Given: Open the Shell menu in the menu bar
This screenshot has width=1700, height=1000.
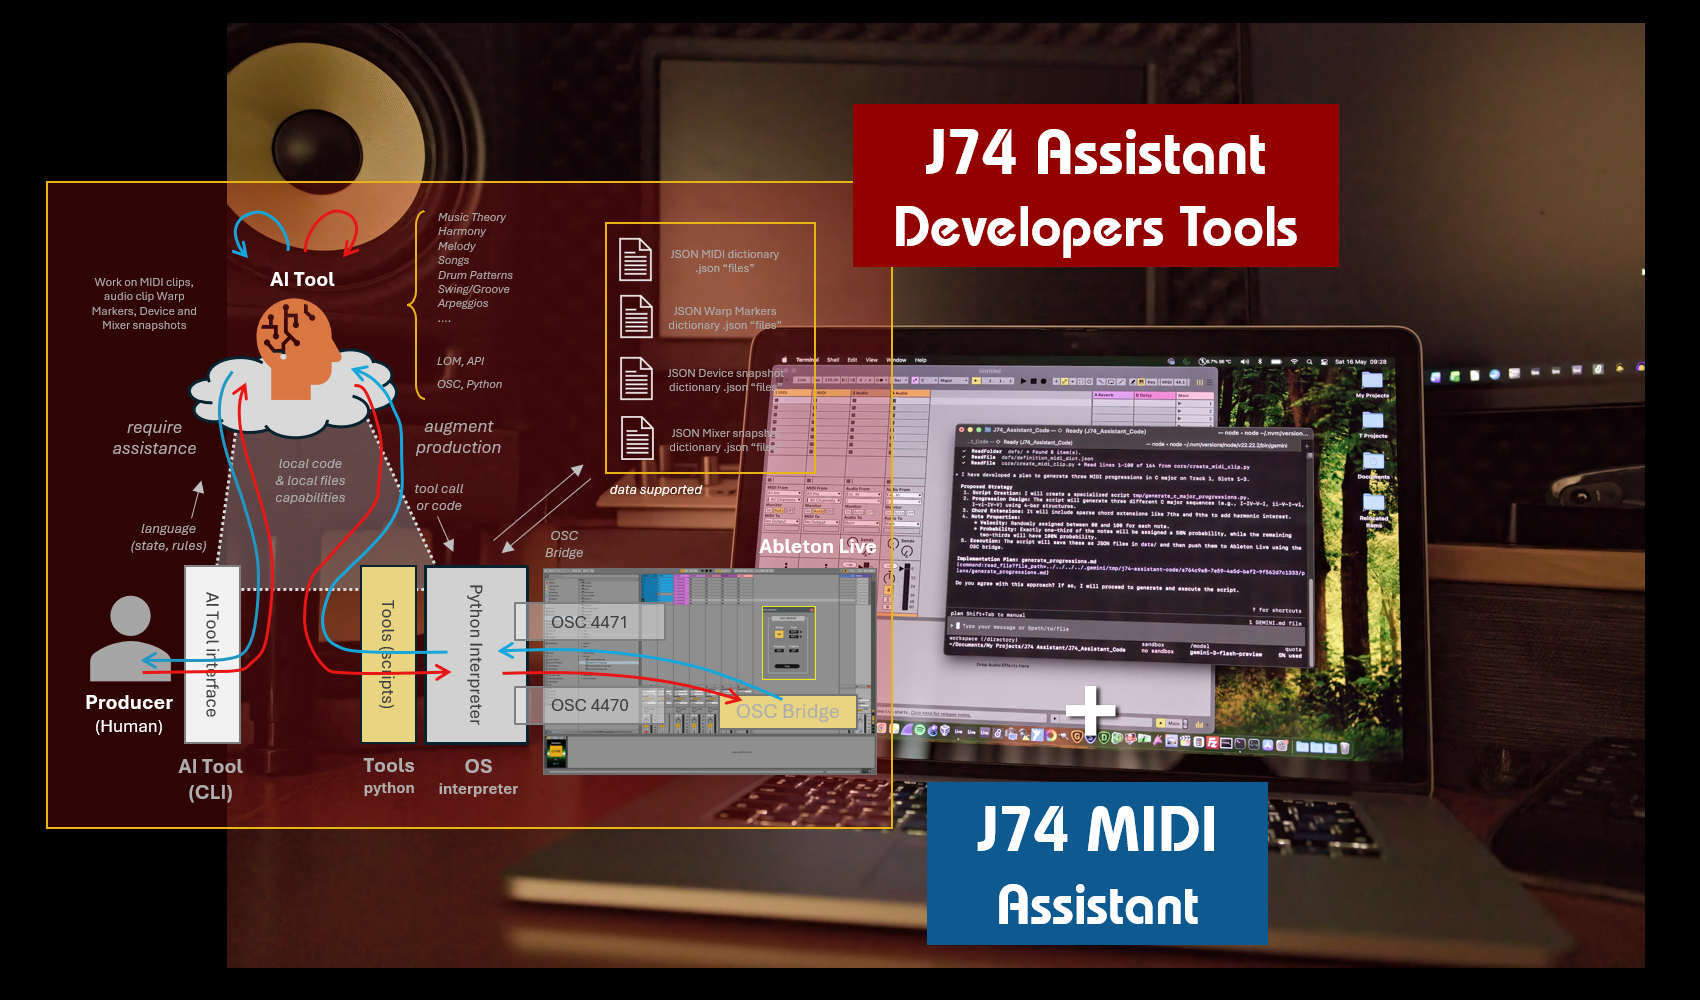Looking at the screenshot, I should click(x=833, y=359).
